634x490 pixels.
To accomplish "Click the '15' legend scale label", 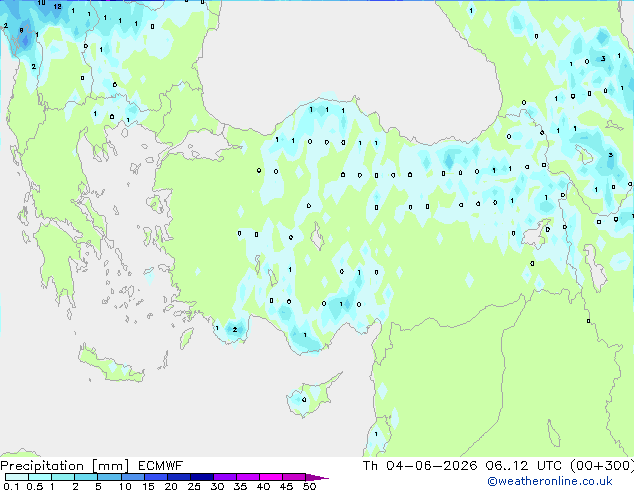I will pos(148,486).
